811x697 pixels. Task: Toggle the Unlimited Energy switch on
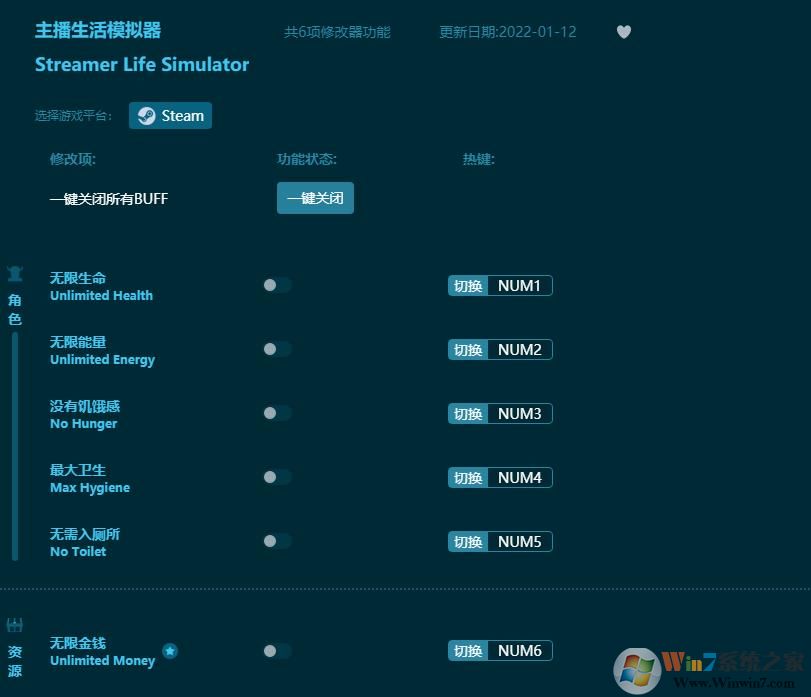275,349
